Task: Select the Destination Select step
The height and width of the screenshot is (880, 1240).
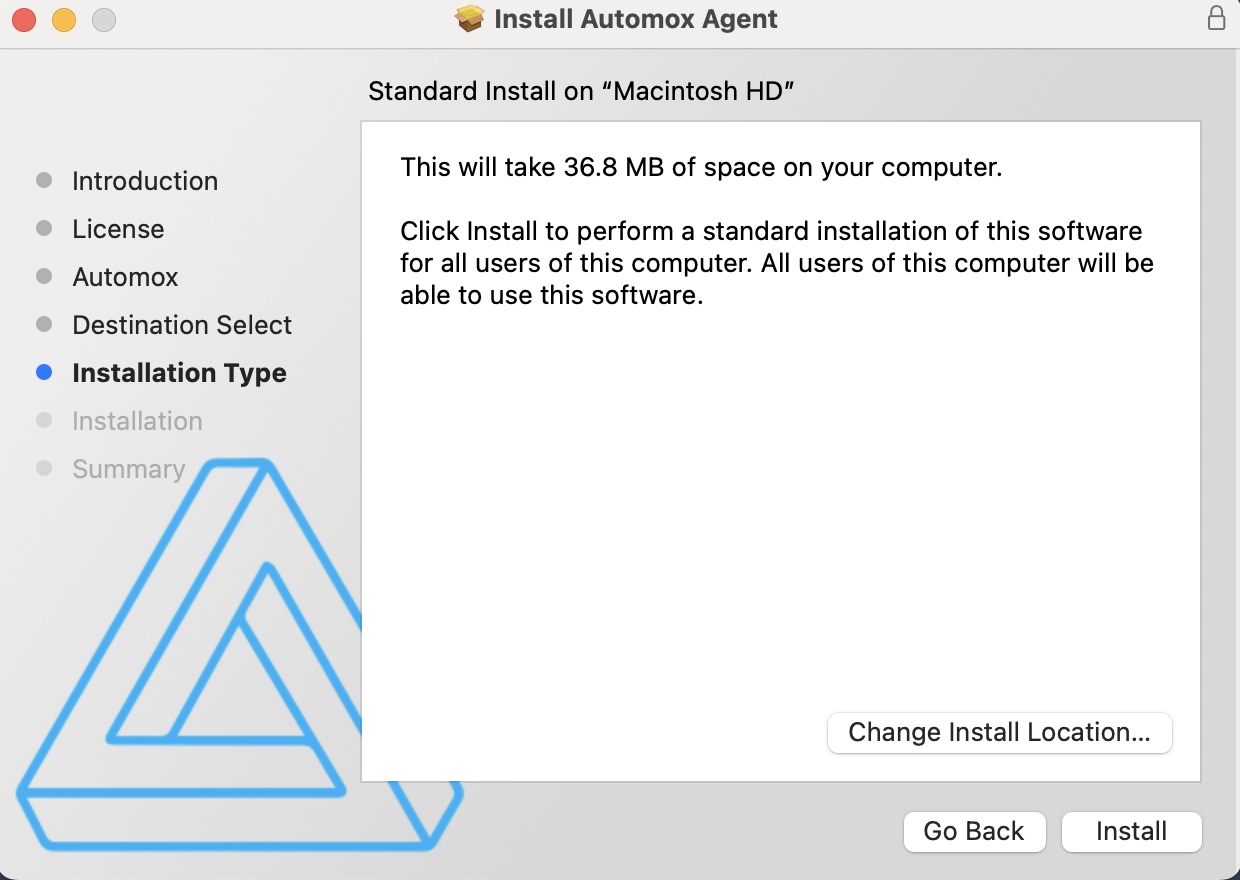Action: [x=182, y=325]
